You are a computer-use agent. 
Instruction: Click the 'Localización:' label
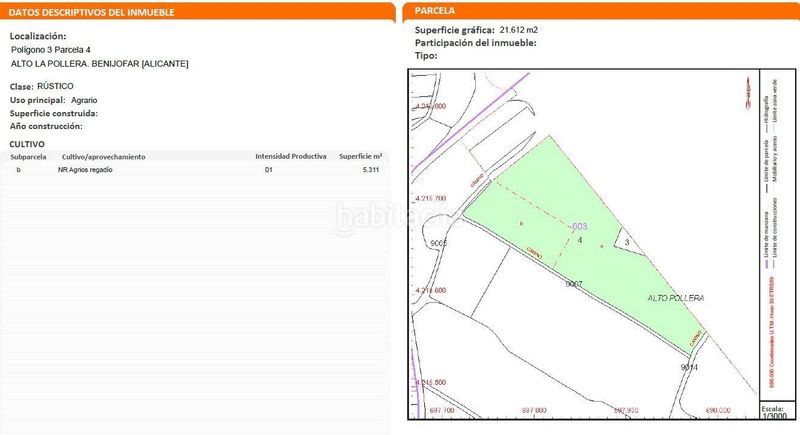click(38, 36)
